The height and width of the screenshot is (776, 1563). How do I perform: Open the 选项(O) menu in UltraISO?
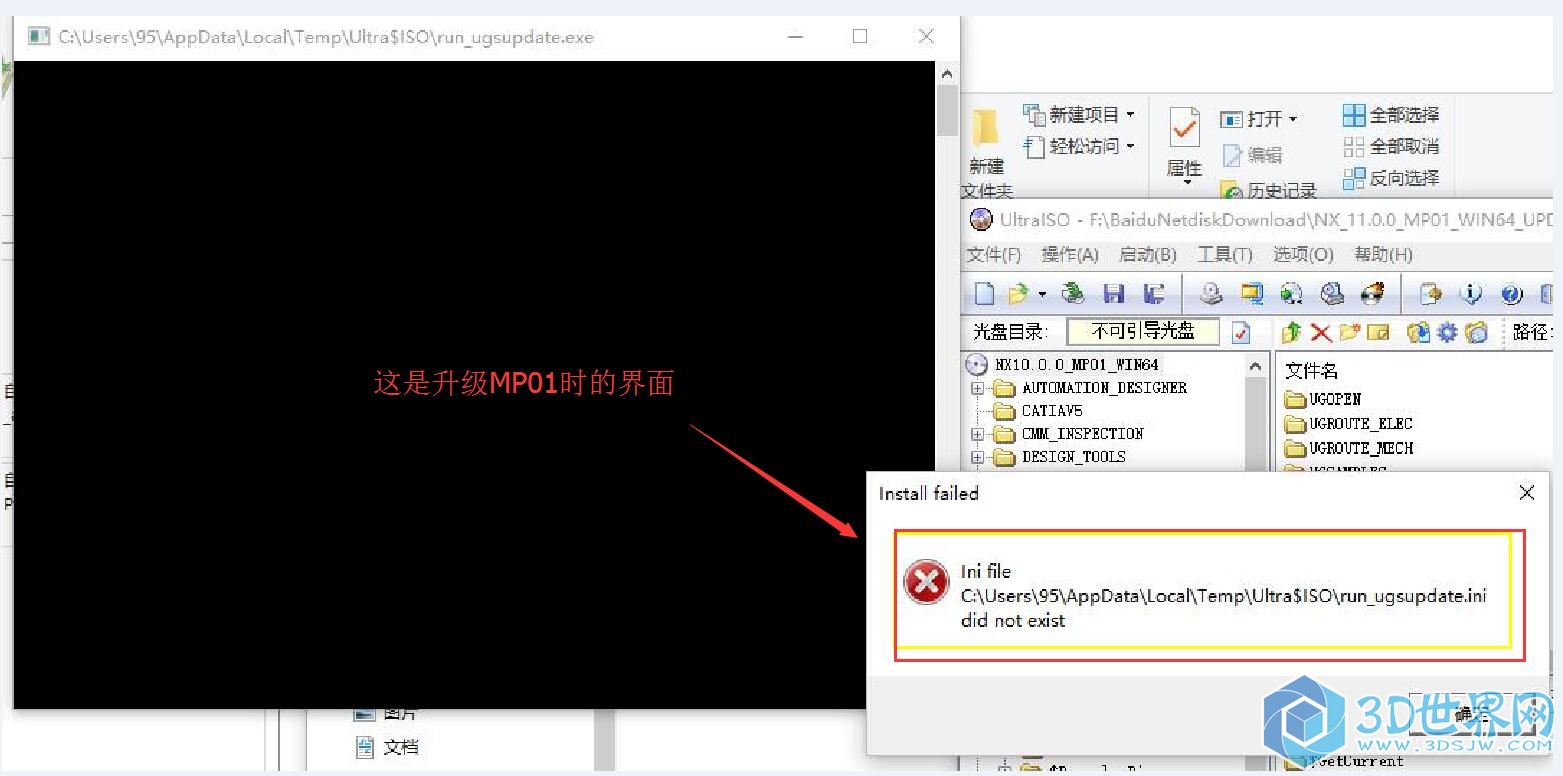(x=1303, y=255)
